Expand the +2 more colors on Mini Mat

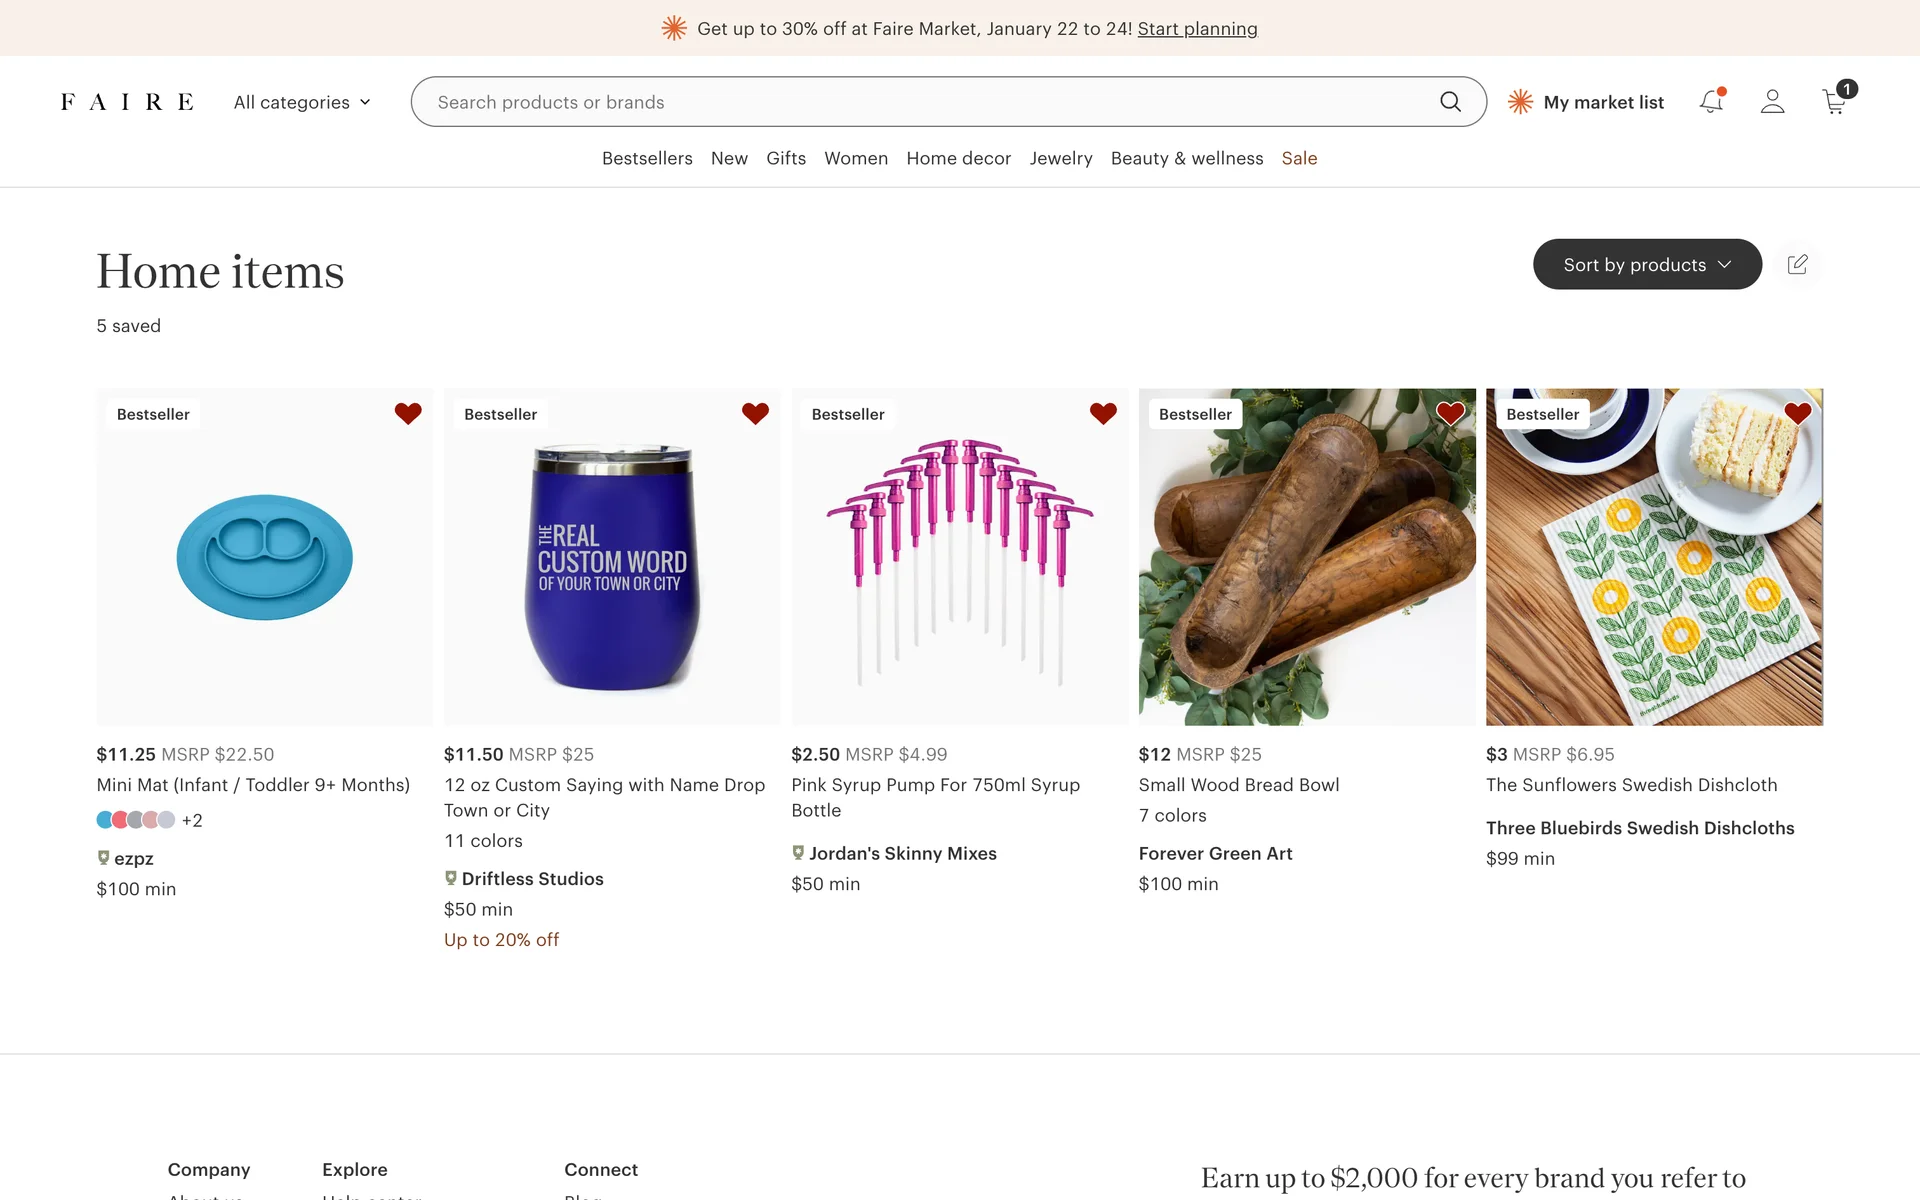[x=192, y=820]
